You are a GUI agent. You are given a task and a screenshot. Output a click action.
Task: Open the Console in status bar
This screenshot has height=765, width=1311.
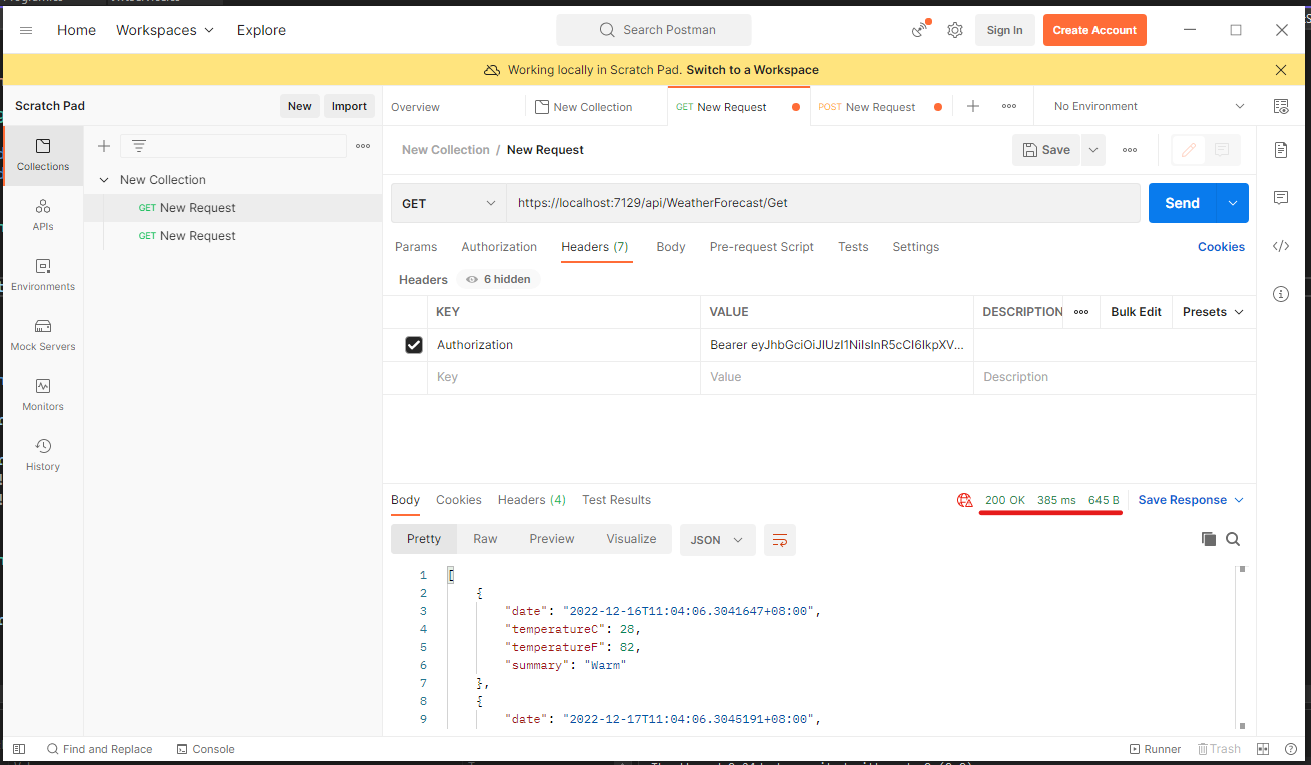(205, 749)
